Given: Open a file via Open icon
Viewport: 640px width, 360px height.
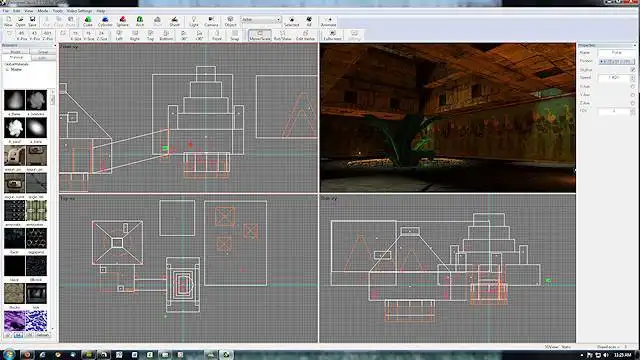Looking at the screenshot, I should click(20, 21).
